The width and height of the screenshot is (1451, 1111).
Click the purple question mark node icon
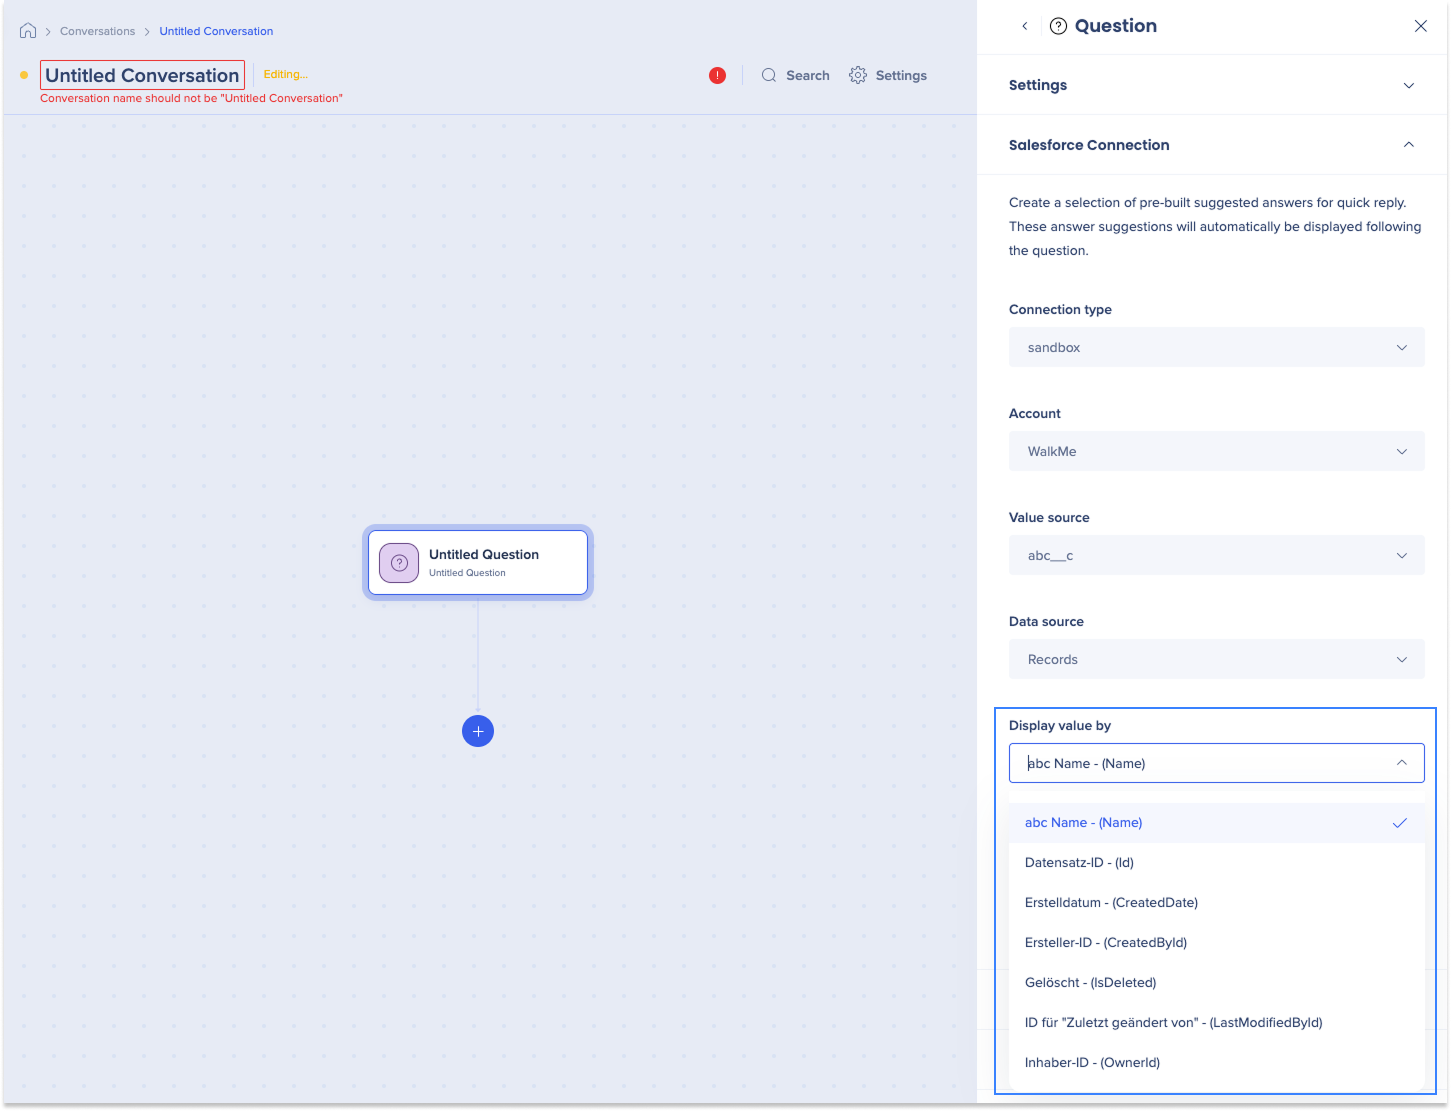[399, 563]
